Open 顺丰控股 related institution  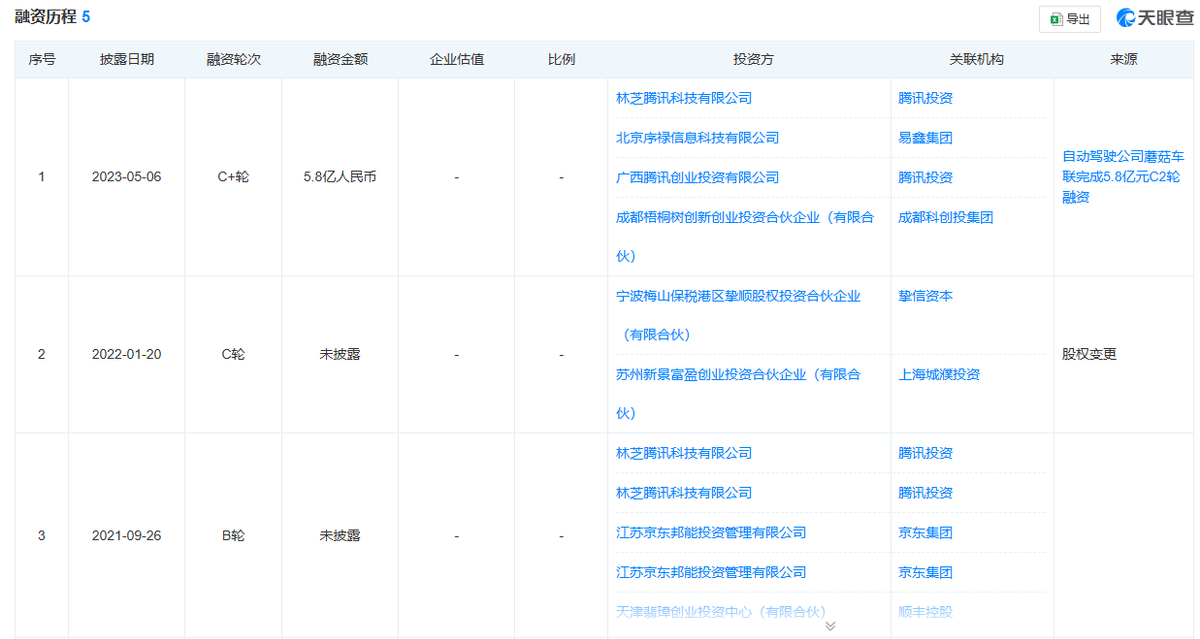point(925,611)
